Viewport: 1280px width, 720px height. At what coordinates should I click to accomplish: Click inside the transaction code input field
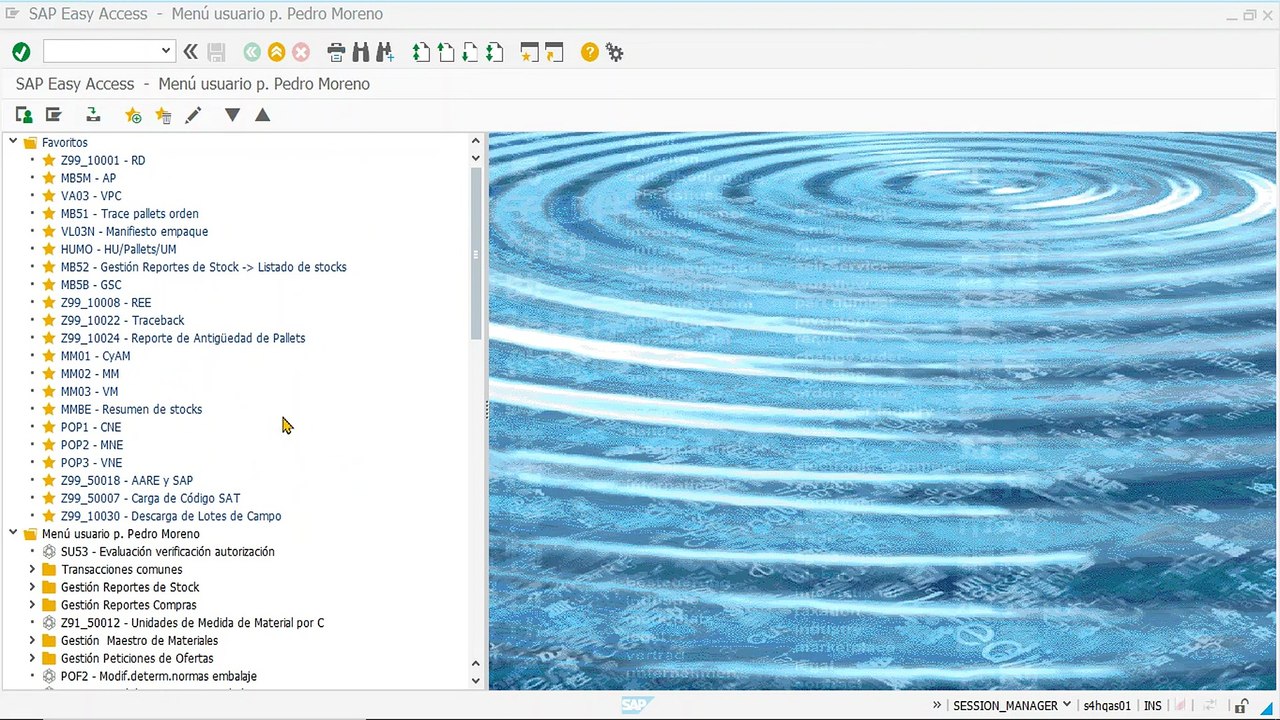[101, 52]
